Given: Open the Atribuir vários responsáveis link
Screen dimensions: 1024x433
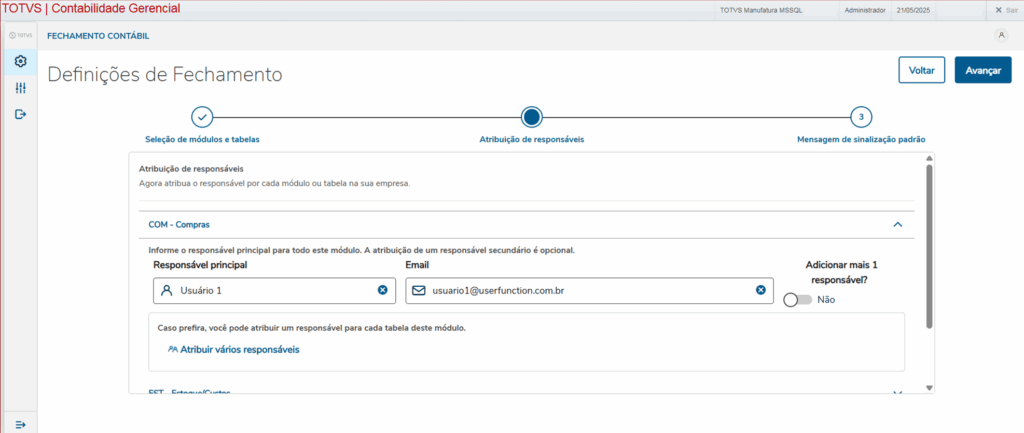Looking at the screenshot, I should point(233,349).
